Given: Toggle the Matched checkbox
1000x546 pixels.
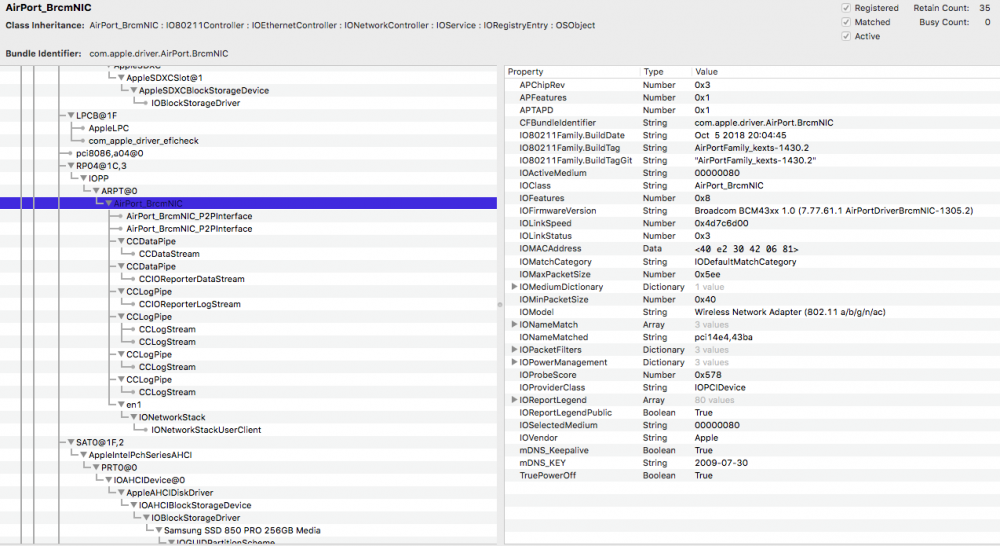Looking at the screenshot, I should point(846,22).
